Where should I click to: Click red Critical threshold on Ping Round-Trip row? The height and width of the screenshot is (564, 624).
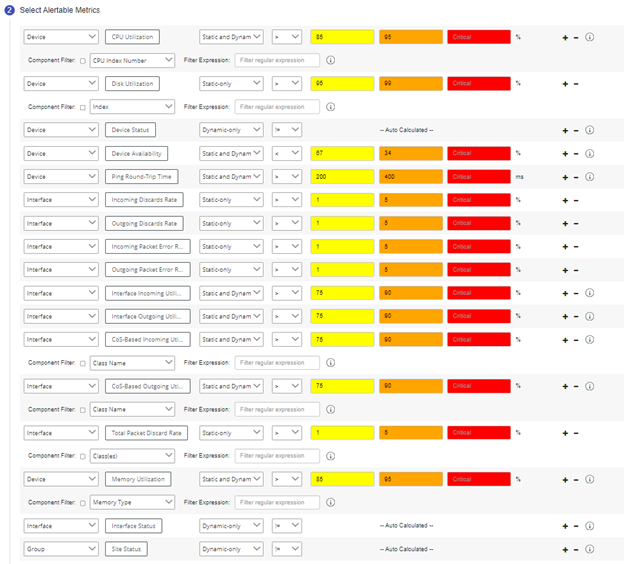[478, 177]
